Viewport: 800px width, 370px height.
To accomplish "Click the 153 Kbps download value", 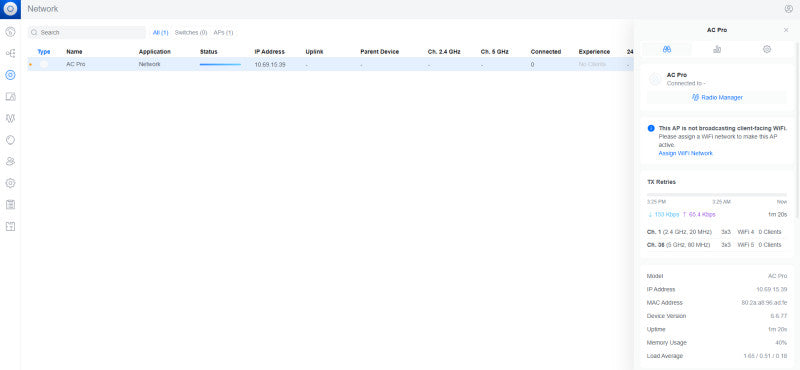I will tap(663, 215).
